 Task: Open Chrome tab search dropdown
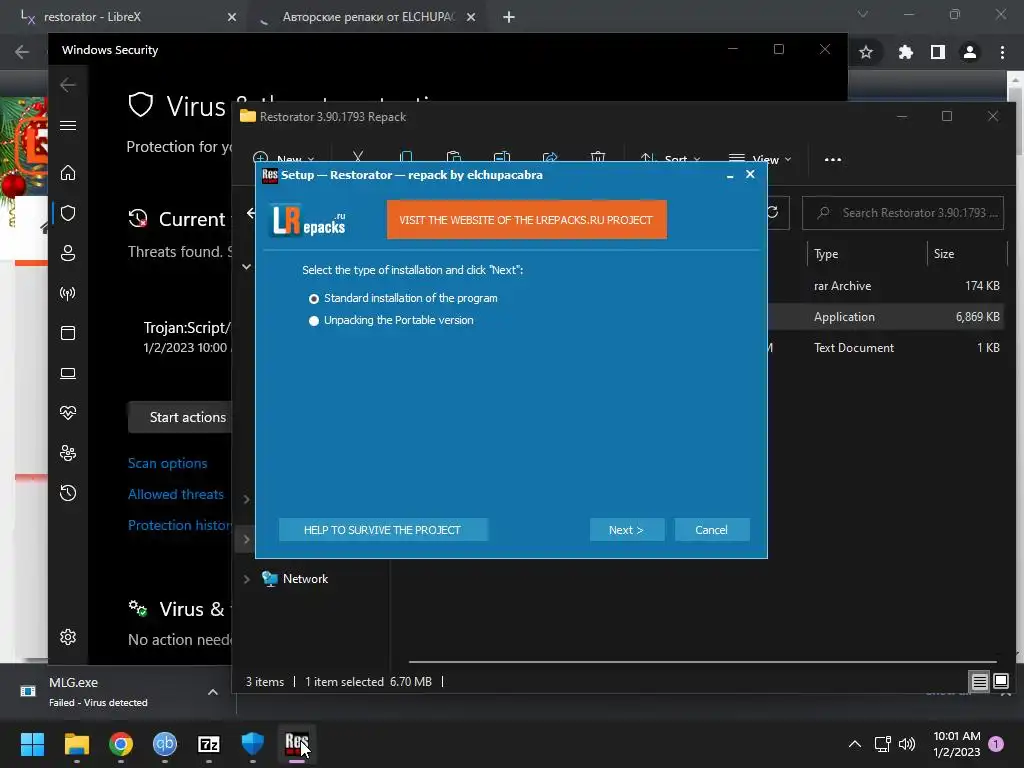[863, 14]
